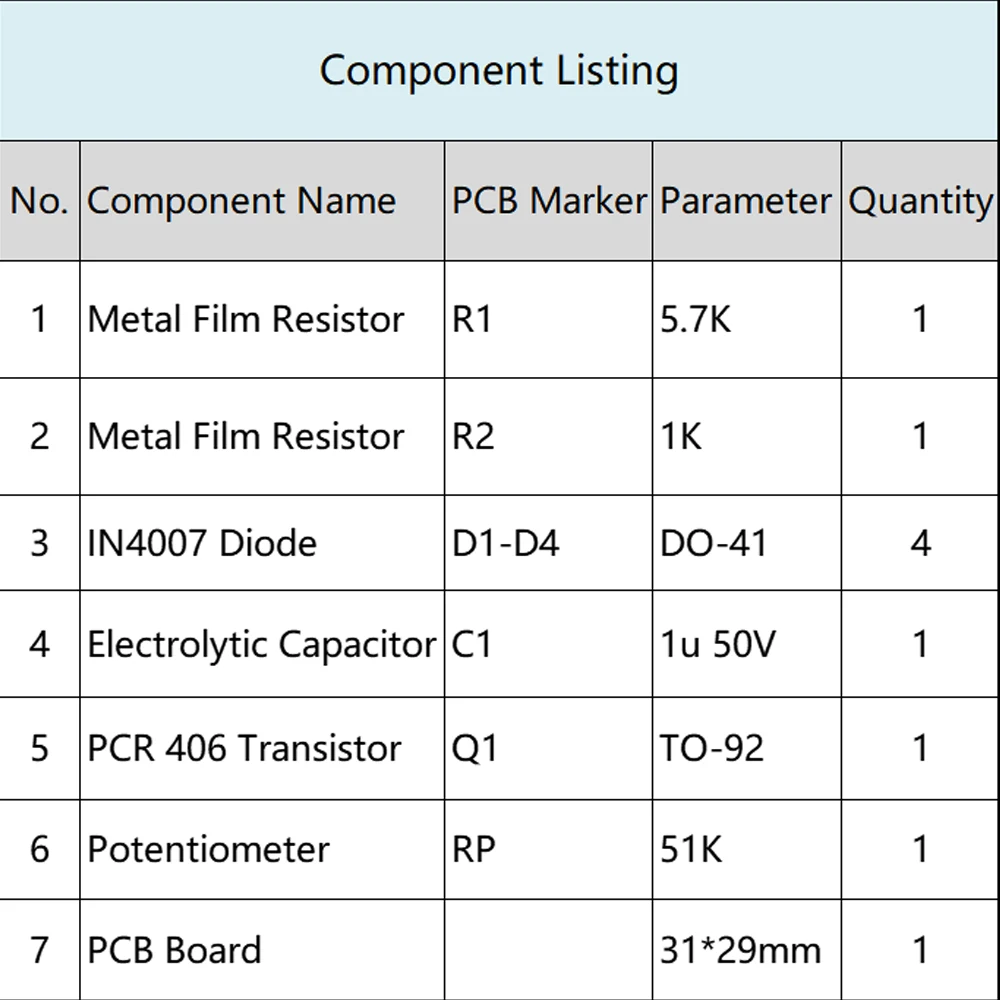The image size is (1000, 1000).
Task: Click the 5.7K parameter cell
Action: (747, 319)
